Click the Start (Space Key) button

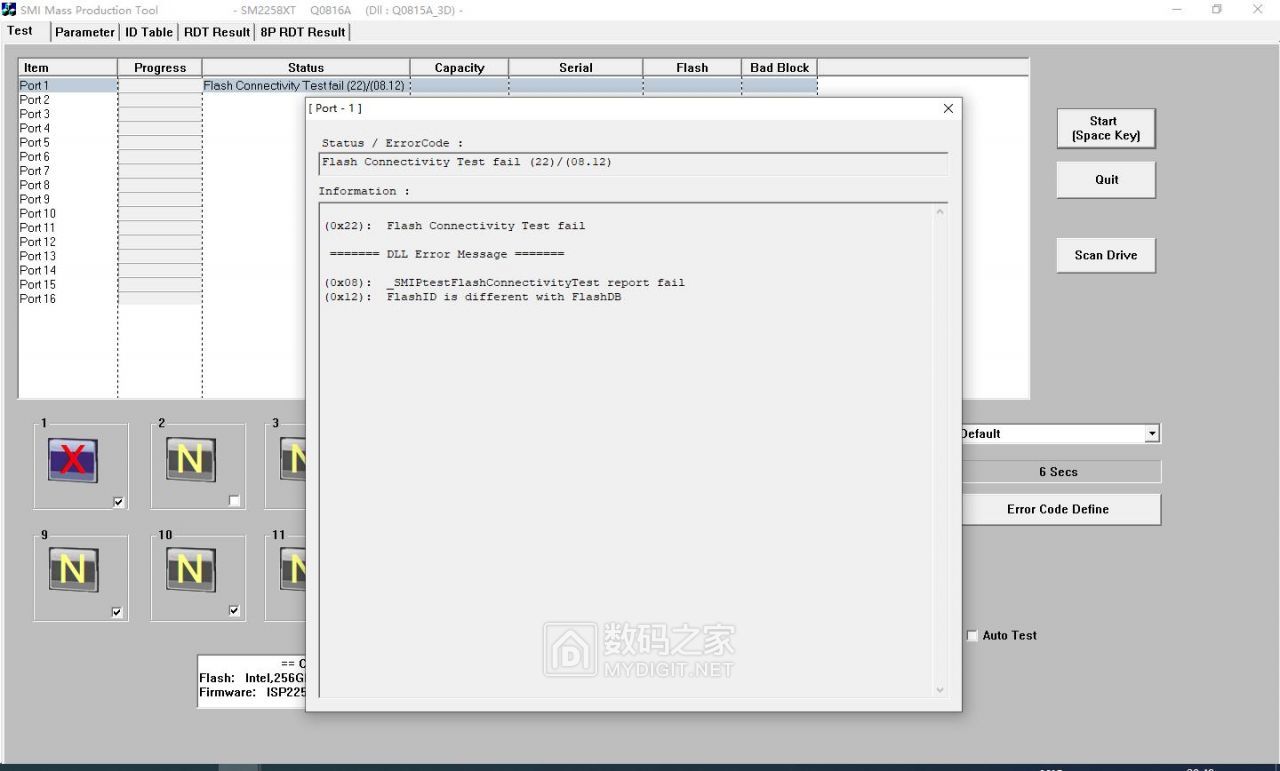(x=1106, y=128)
